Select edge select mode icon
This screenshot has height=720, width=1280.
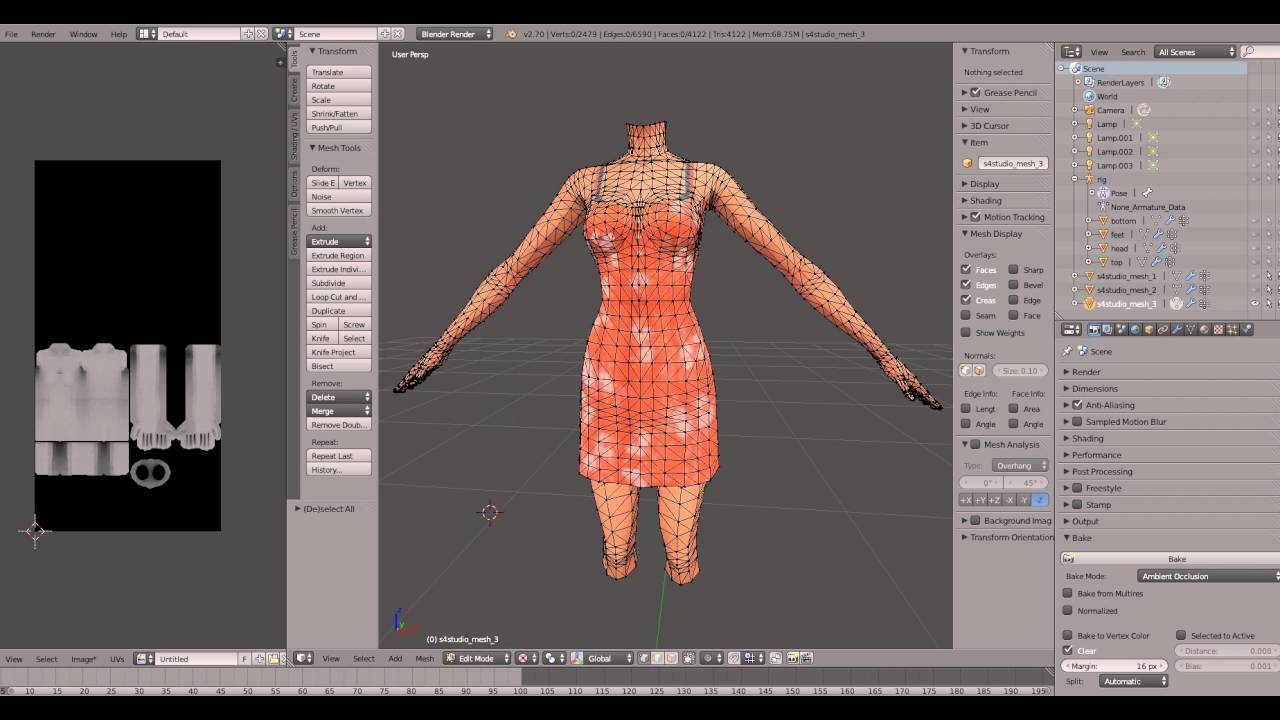pyautogui.click(x=657, y=658)
